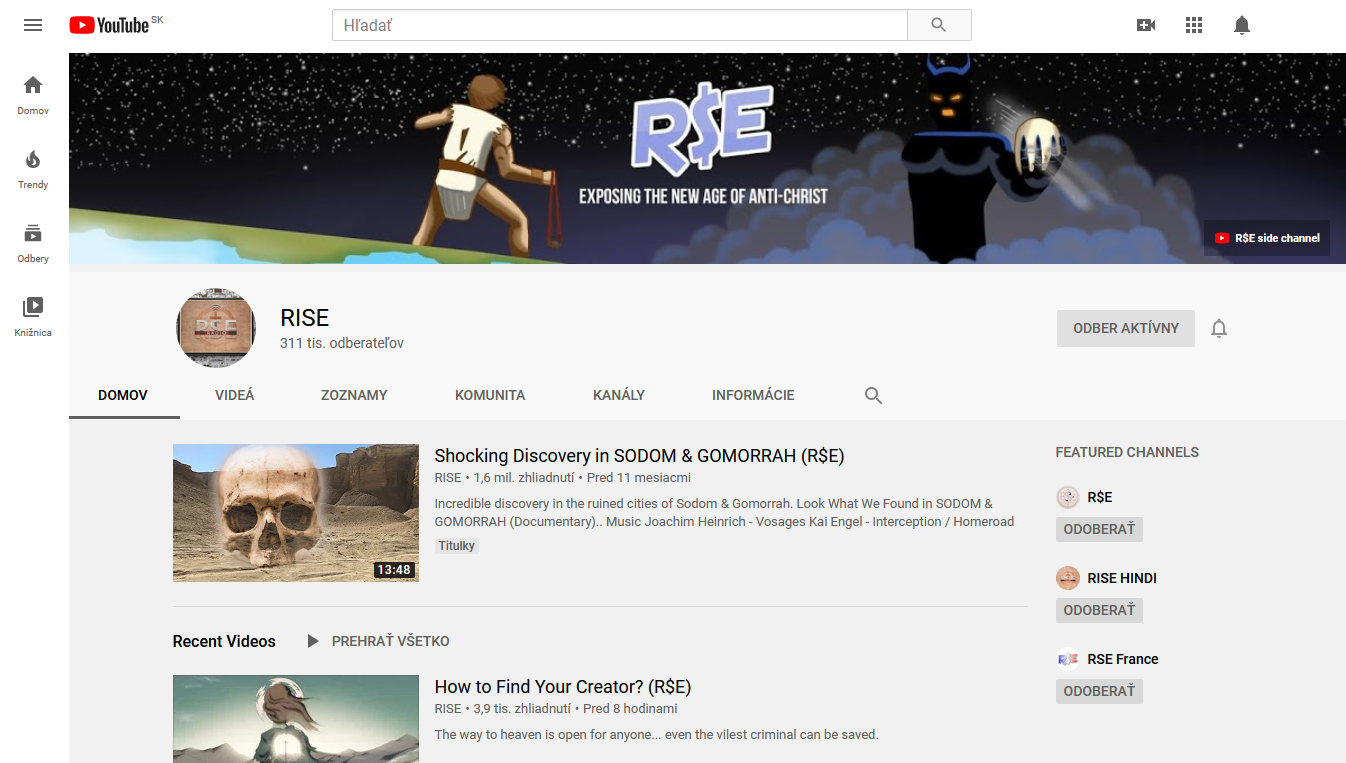Click the R$E featured channel name
Screen dimensions: 1346x763
[x=1100, y=497]
